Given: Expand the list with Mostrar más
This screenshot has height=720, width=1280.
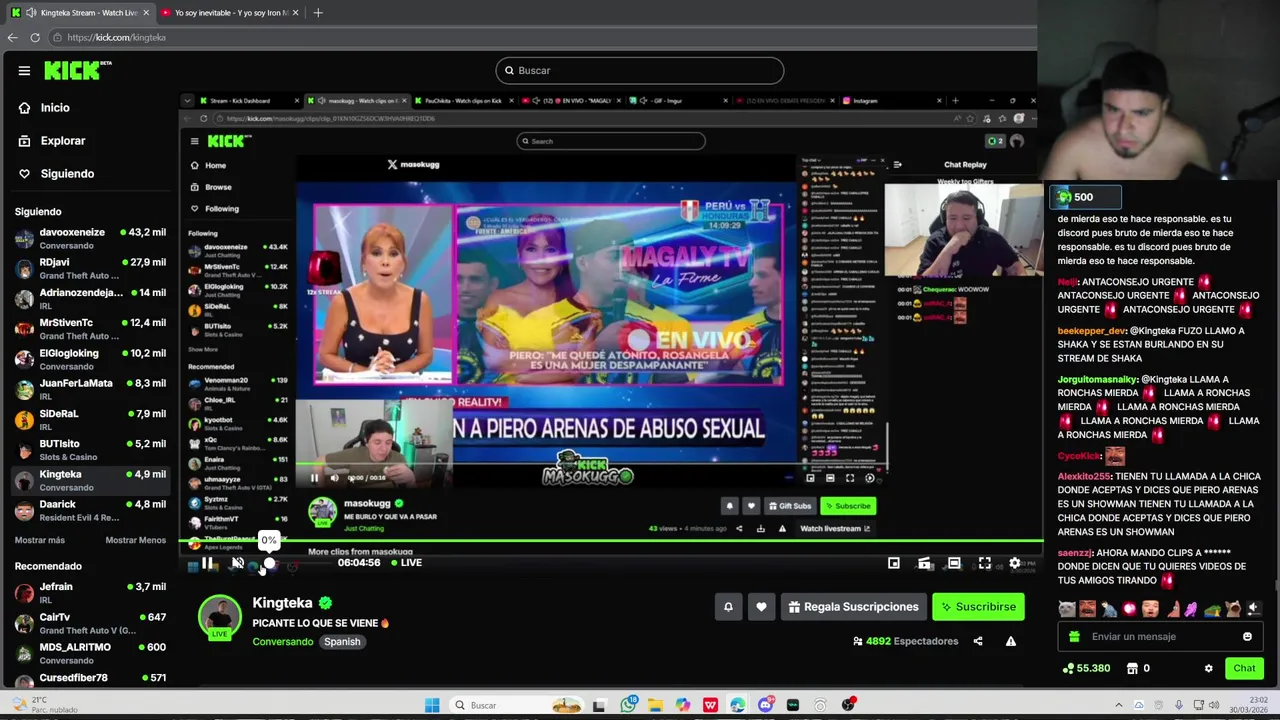Looking at the screenshot, I should 40,540.
